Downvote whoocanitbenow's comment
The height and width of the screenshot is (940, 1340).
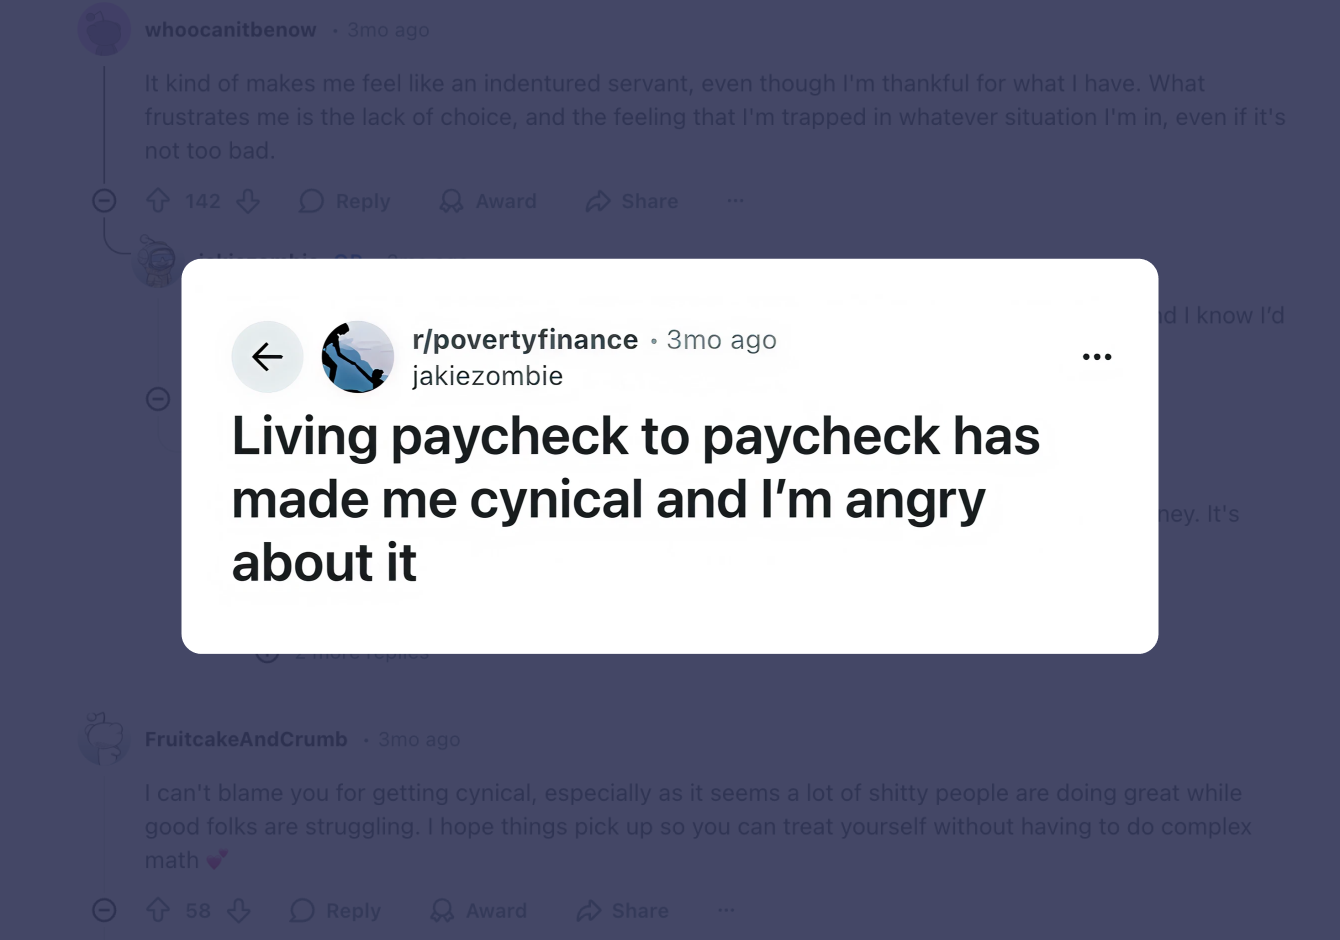click(x=248, y=201)
